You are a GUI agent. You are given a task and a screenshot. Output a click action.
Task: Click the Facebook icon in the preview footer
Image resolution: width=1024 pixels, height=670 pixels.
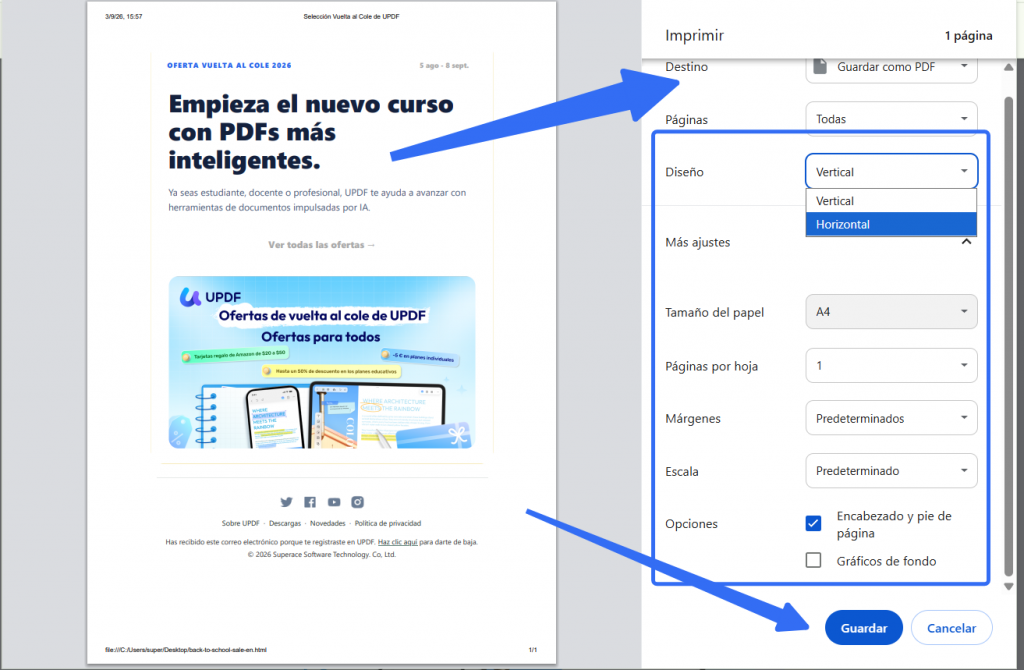[310, 502]
